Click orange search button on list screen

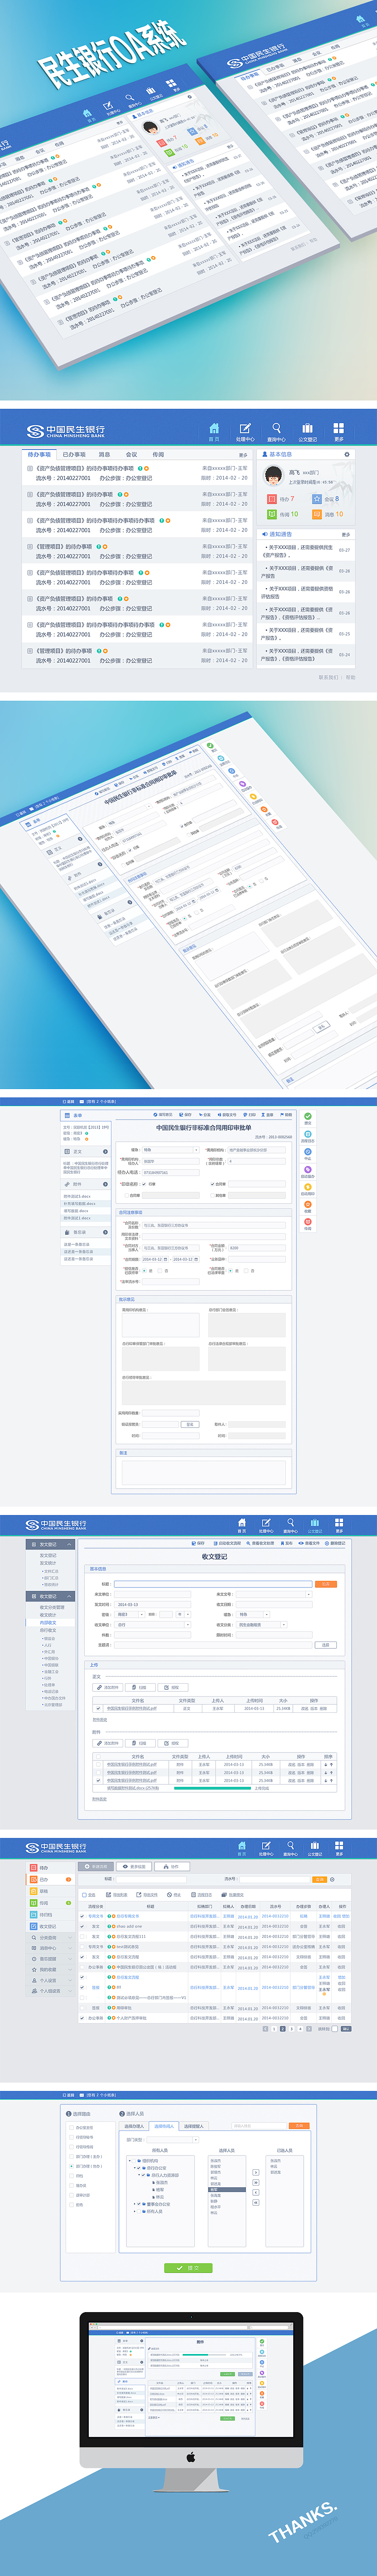click(x=320, y=1879)
